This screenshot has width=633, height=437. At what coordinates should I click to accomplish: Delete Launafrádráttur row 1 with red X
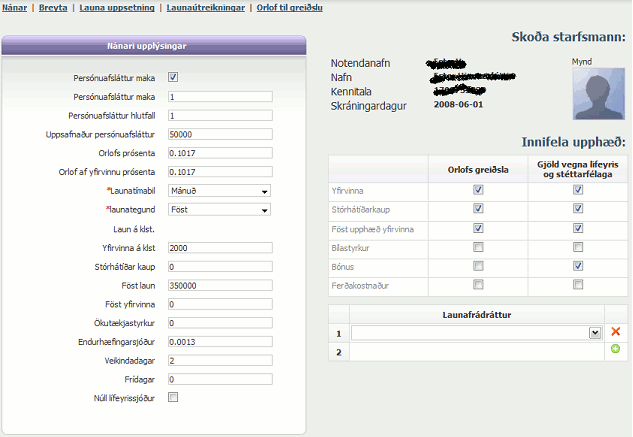point(615,332)
